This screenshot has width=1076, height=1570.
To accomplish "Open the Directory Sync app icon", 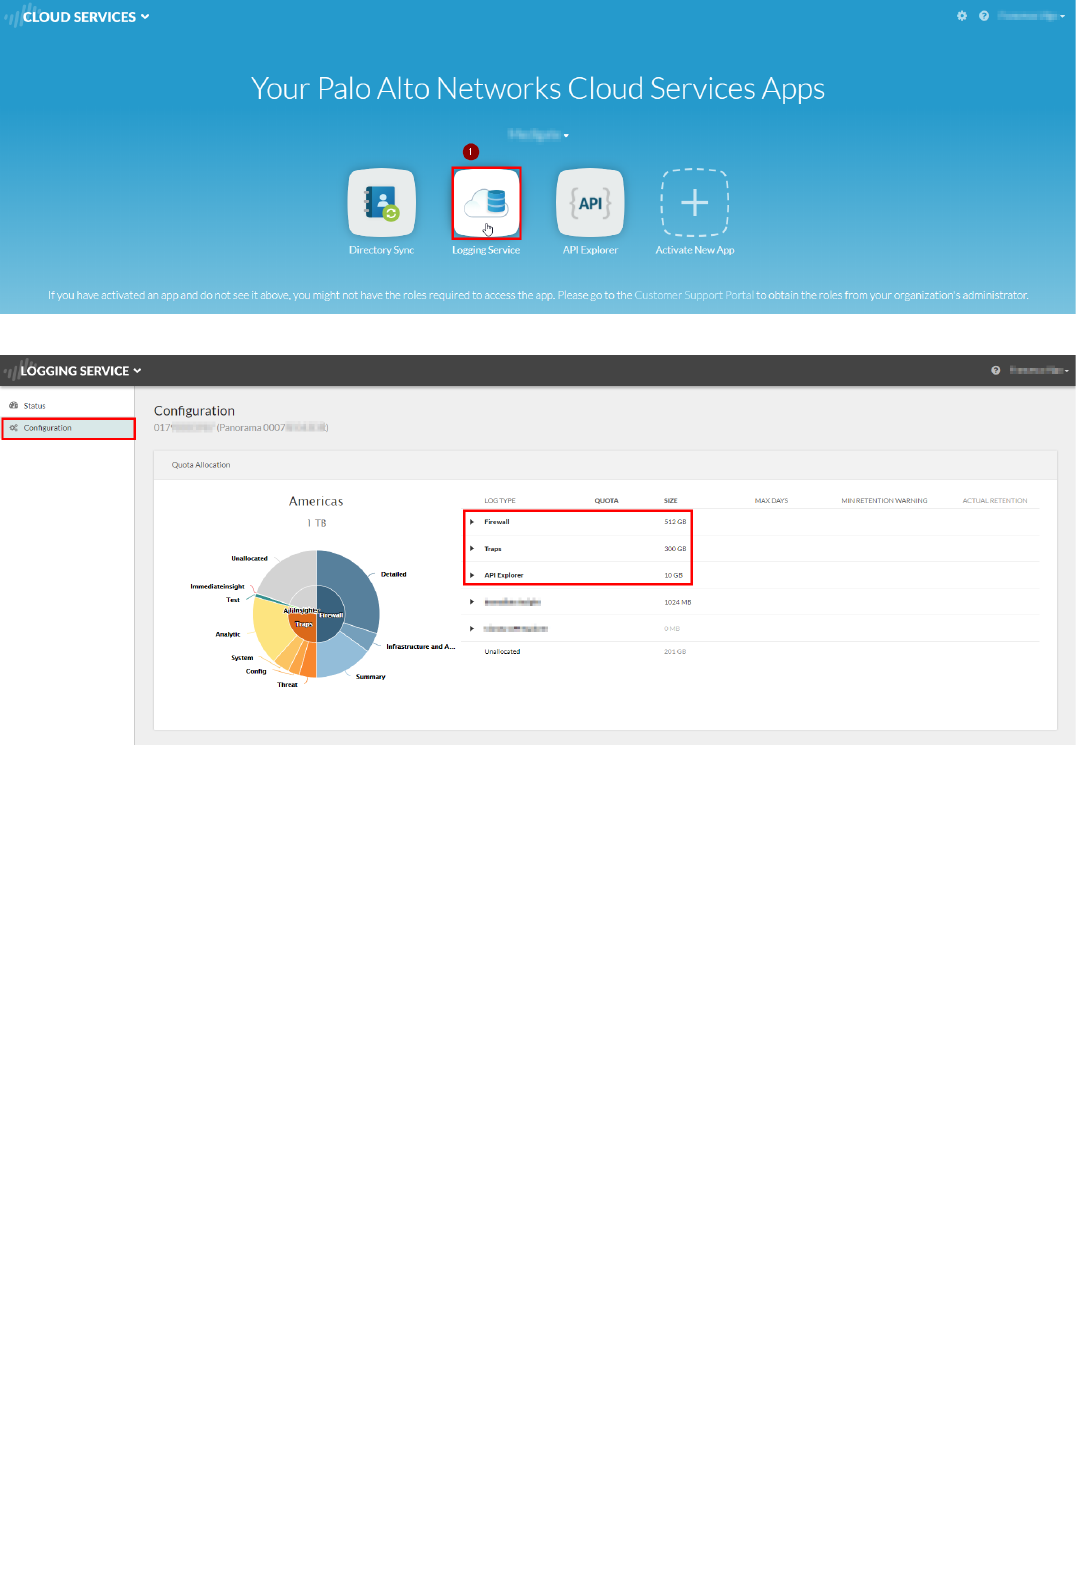I will click(381, 203).
